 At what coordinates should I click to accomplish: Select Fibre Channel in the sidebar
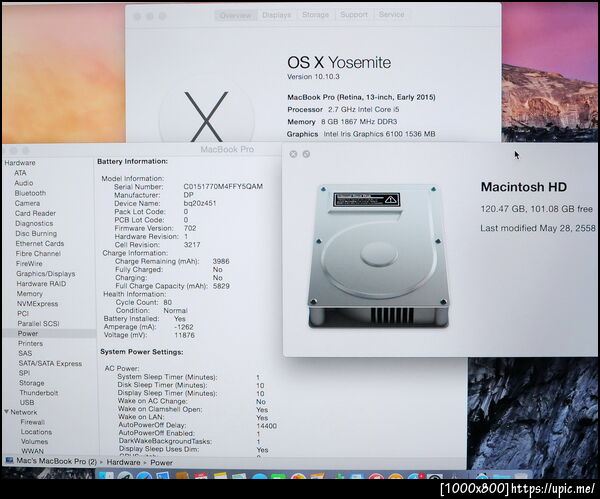[x=38, y=253]
